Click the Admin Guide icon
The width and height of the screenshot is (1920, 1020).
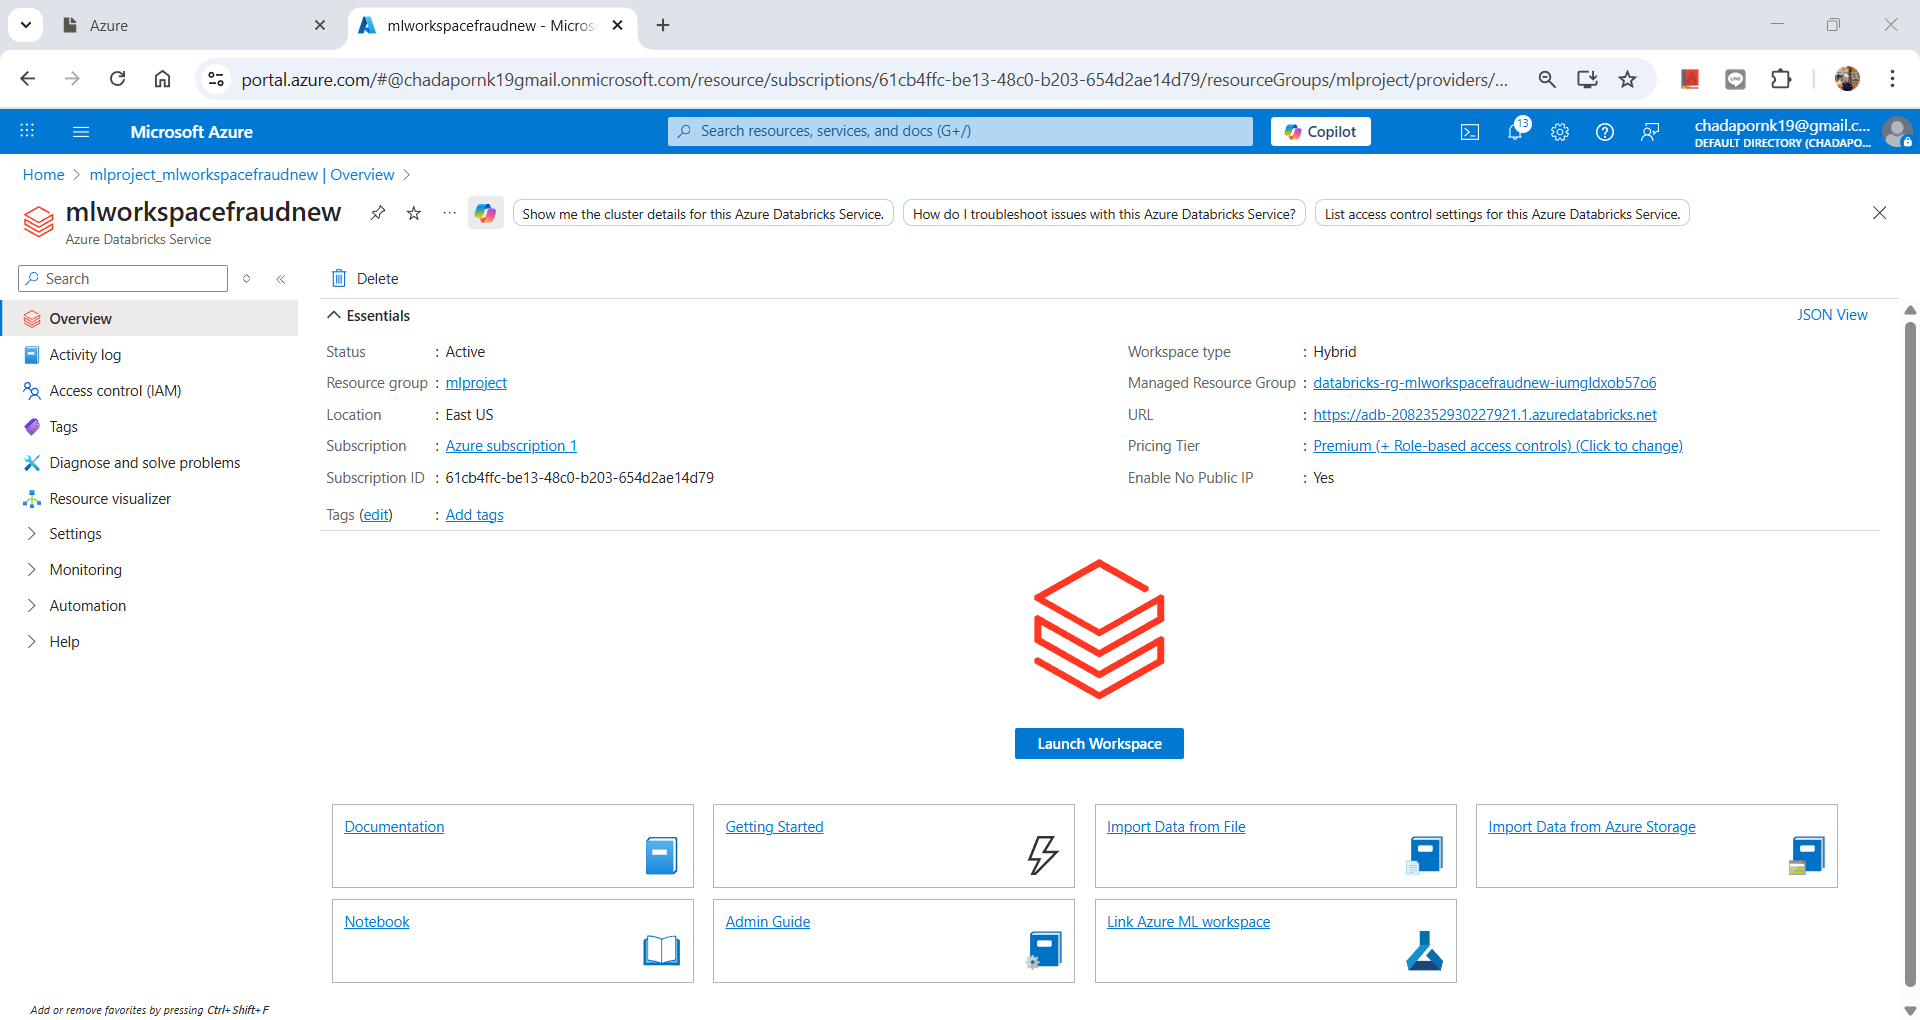tap(1043, 950)
